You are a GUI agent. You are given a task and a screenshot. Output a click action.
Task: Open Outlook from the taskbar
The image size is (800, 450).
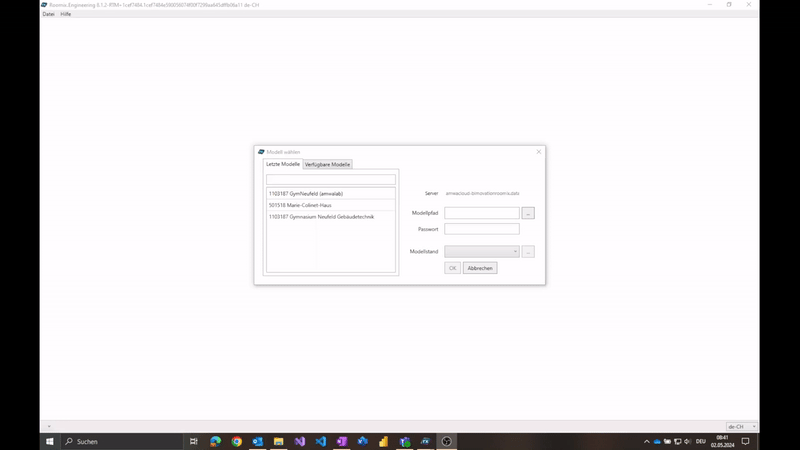coord(257,441)
